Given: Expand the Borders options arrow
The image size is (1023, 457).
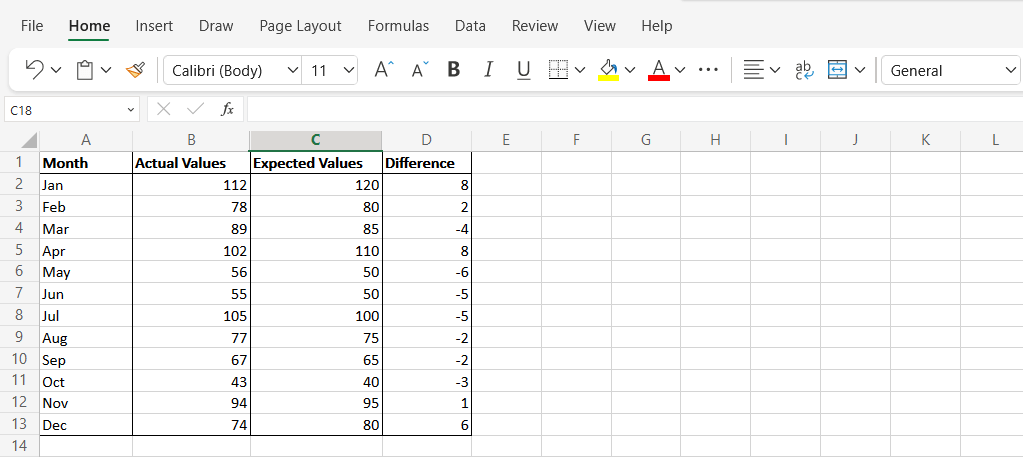Looking at the screenshot, I should 580,70.
